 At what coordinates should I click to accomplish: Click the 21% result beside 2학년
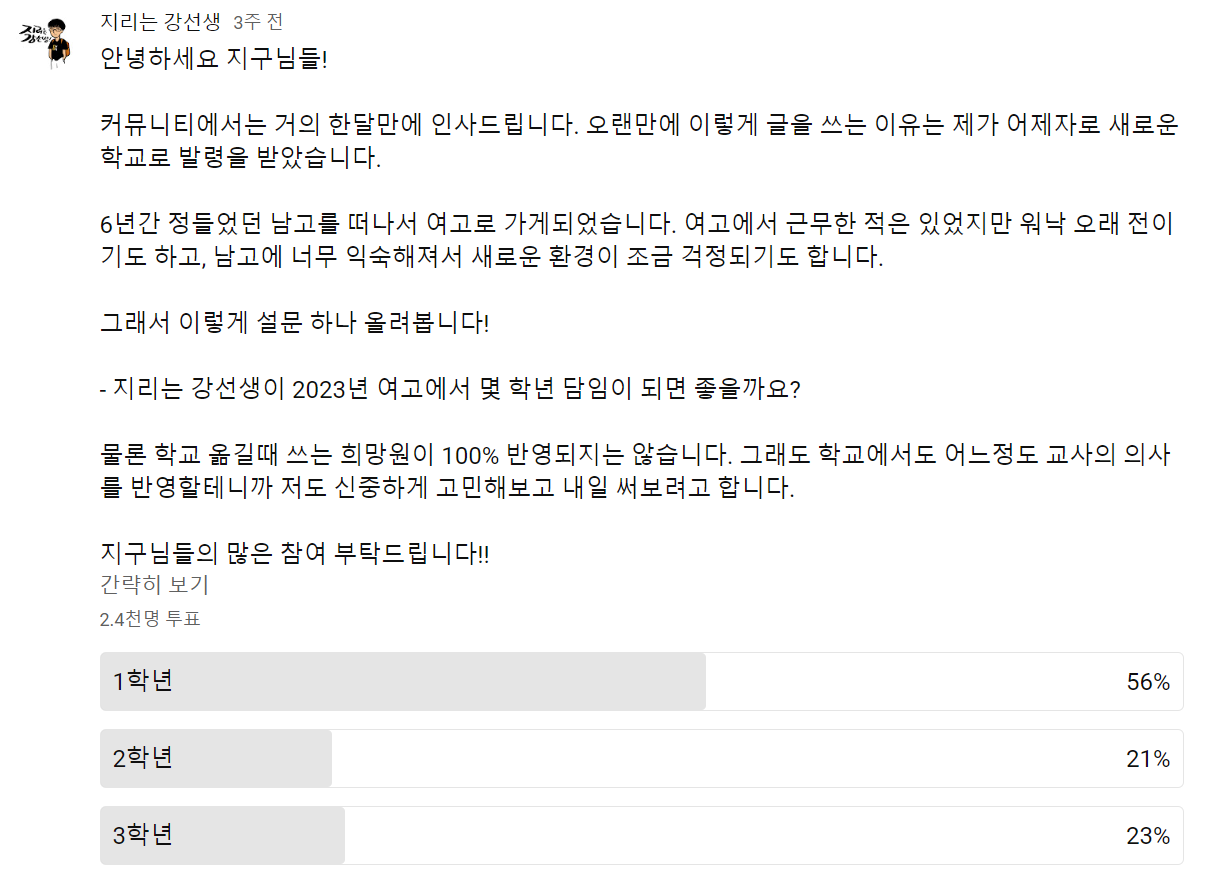tap(1149, 758)
